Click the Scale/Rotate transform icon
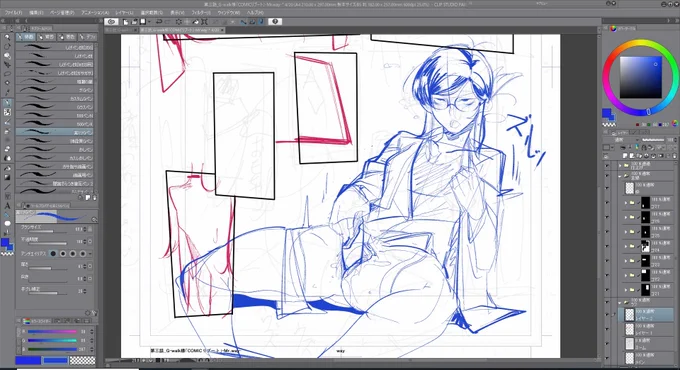 click(x=204, y=21)
